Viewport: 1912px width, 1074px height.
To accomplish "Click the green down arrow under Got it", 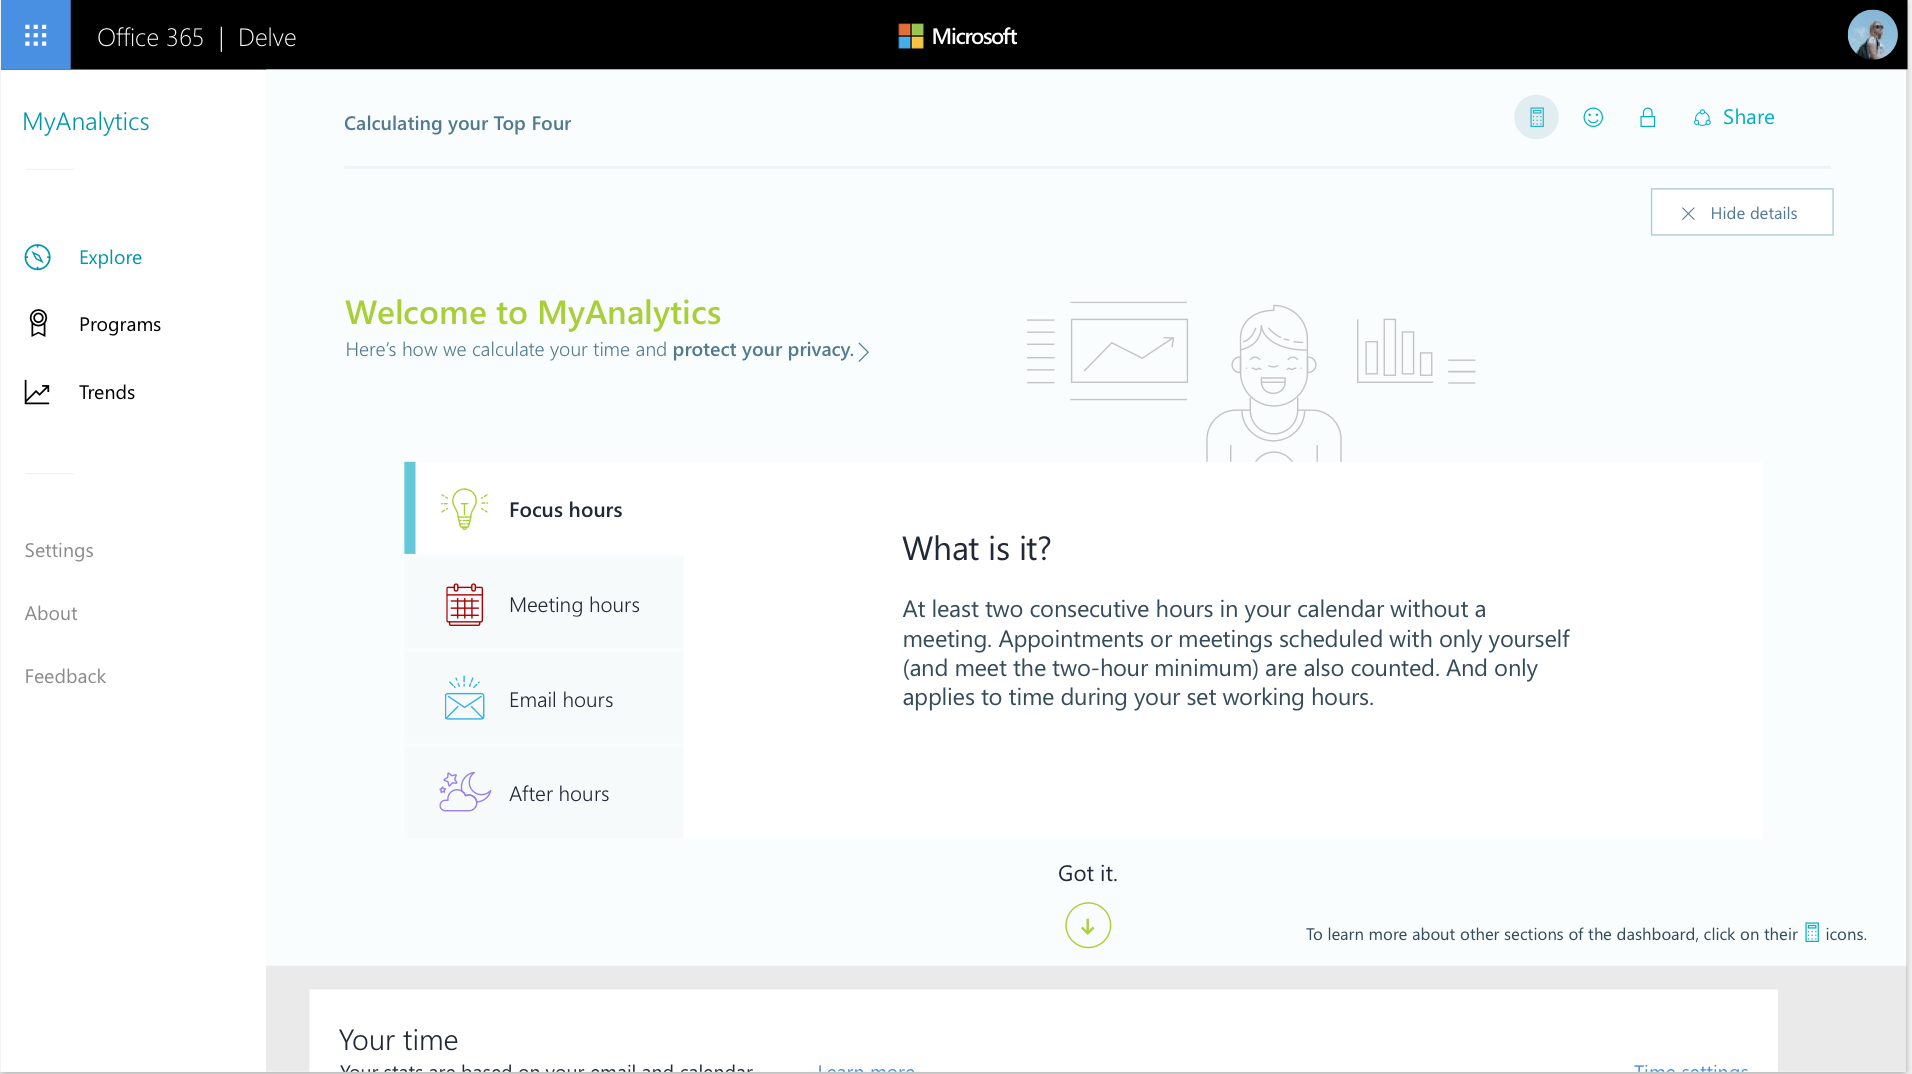I will (x=1087, y=926).
